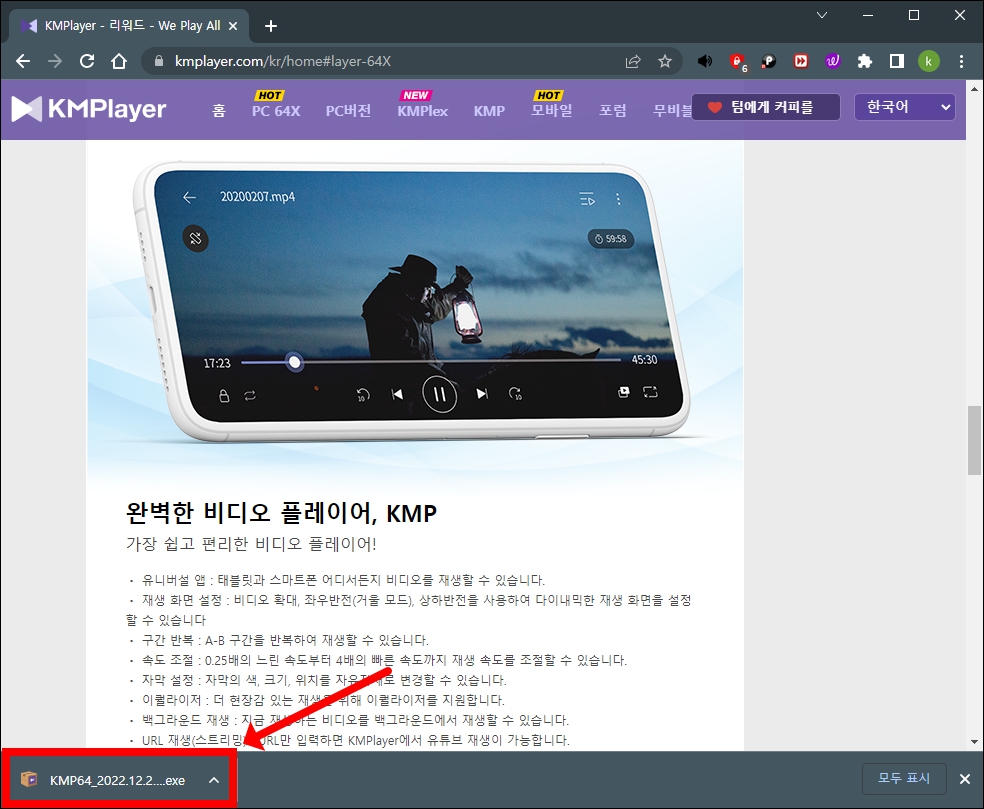Click the red fast-forward extension icon
The width and height of the screenshot is (984, 809).
point(800,61)
